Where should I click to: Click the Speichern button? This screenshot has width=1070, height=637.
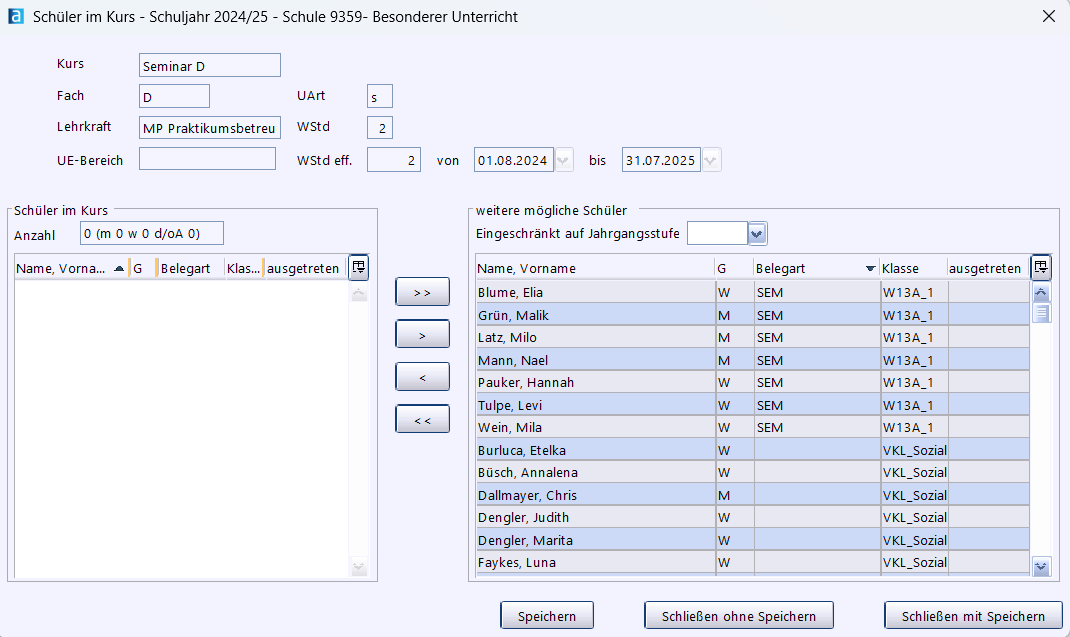pyautogui.click(x=547, y=616)
